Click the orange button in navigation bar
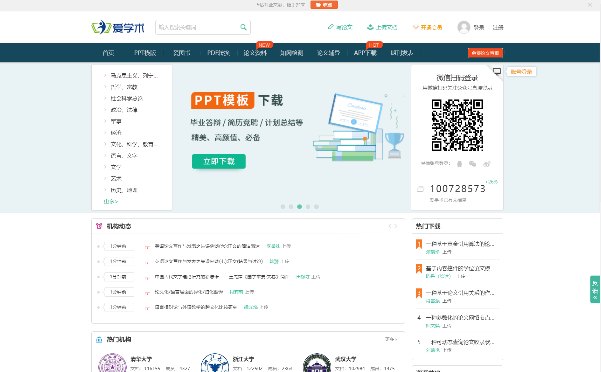This screenshot has width=601, height=372. 485,53
